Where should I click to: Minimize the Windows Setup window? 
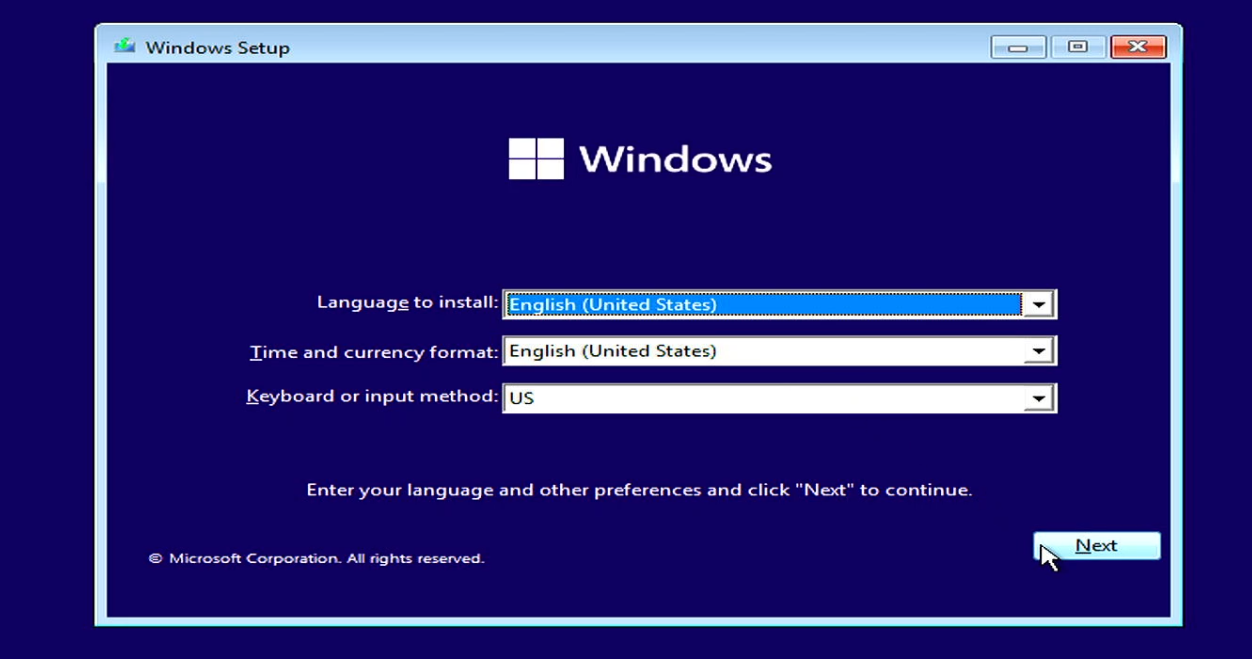(x=1018, y=47)
